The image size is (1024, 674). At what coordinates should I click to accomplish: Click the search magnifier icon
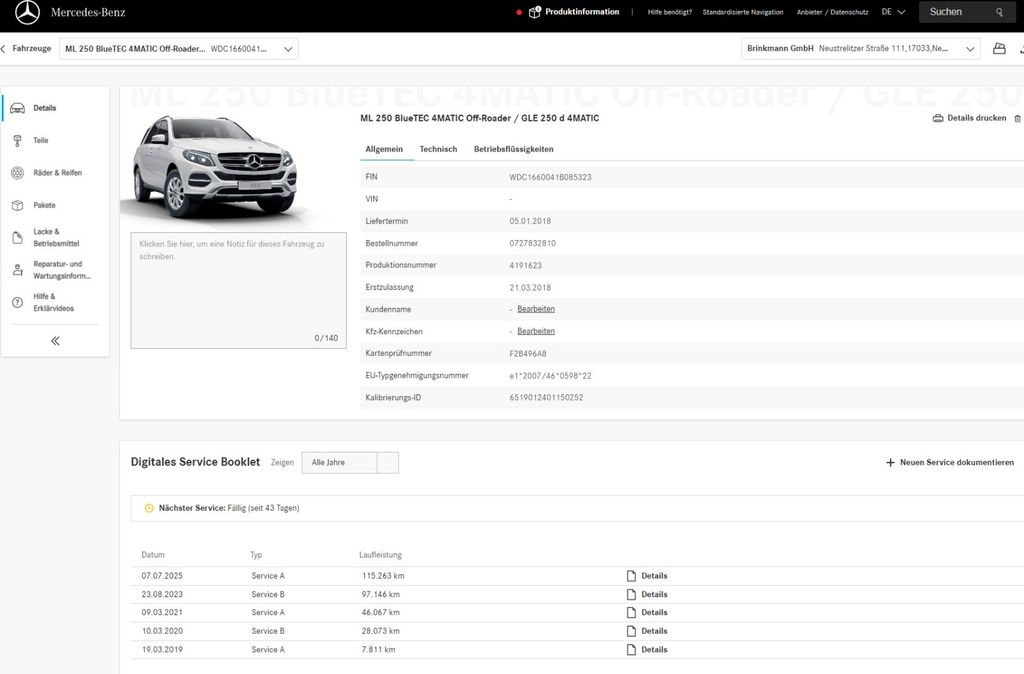999,12
